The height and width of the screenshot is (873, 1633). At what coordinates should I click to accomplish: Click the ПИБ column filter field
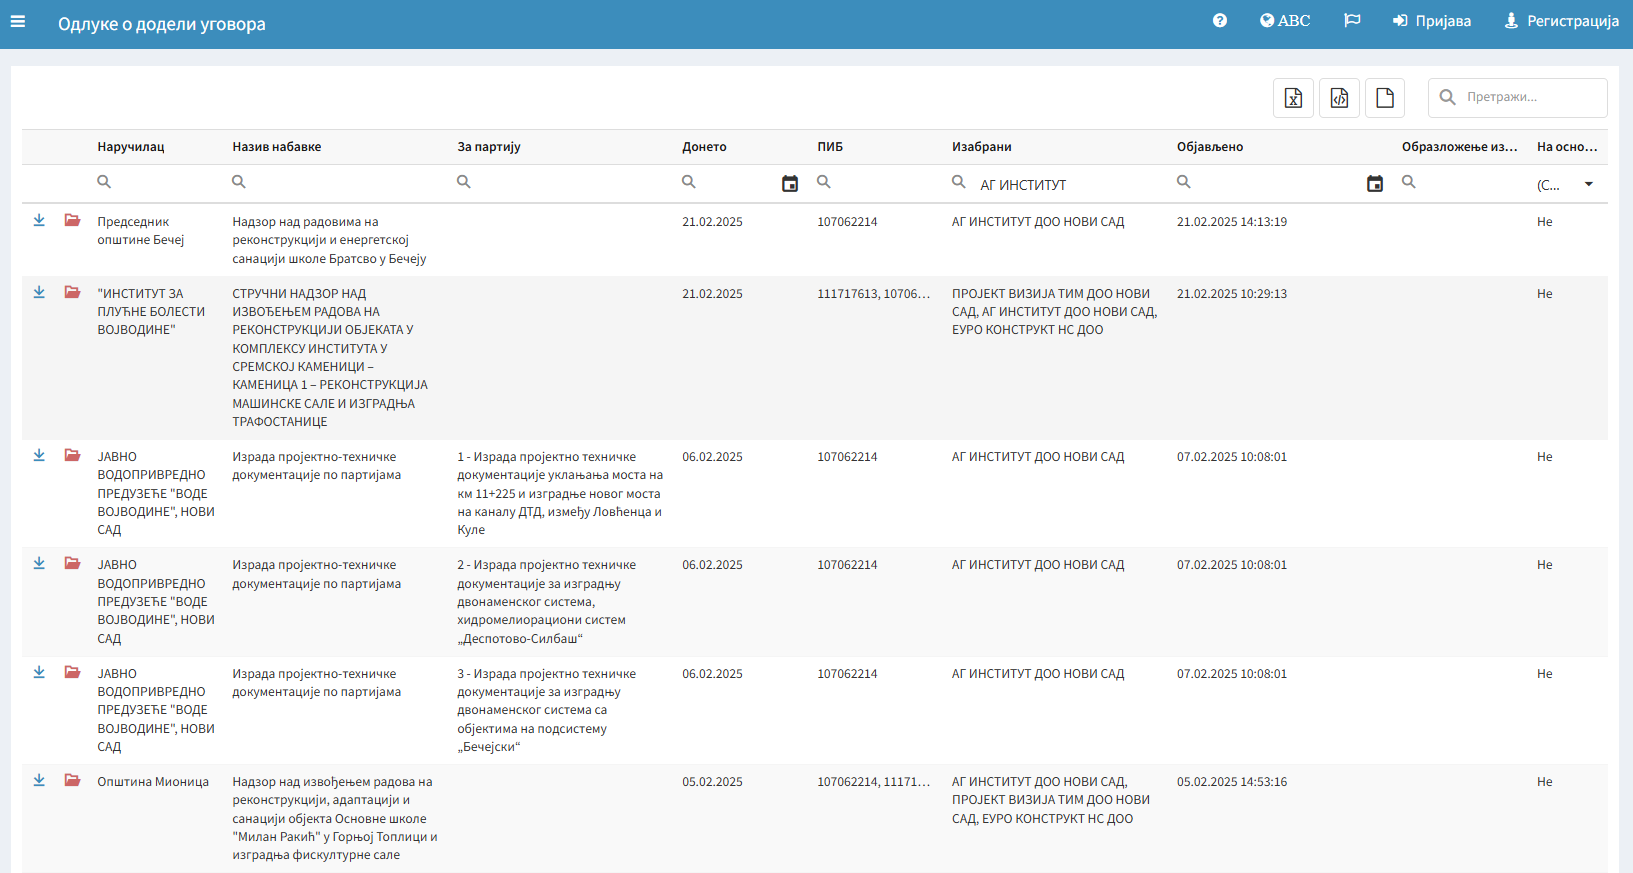[875, 183]
